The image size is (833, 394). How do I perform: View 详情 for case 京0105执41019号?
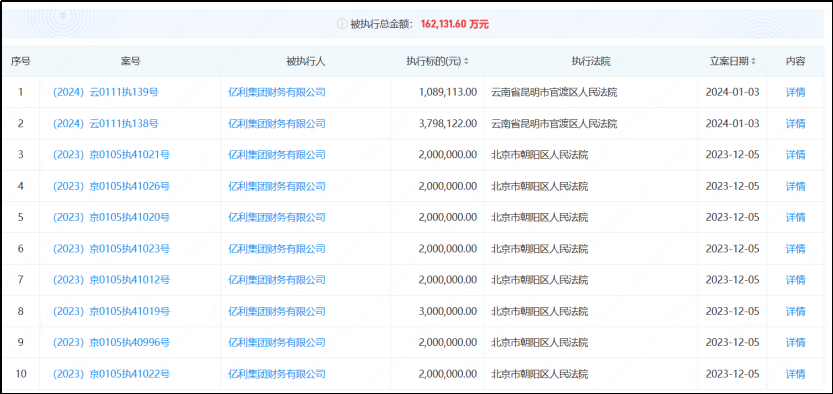(x=795, y=311)
